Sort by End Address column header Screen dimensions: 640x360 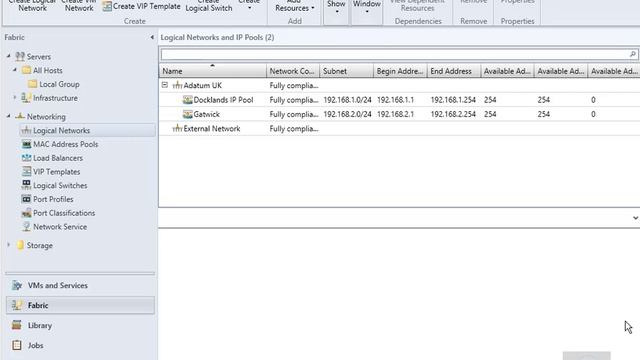coord(454,71)
